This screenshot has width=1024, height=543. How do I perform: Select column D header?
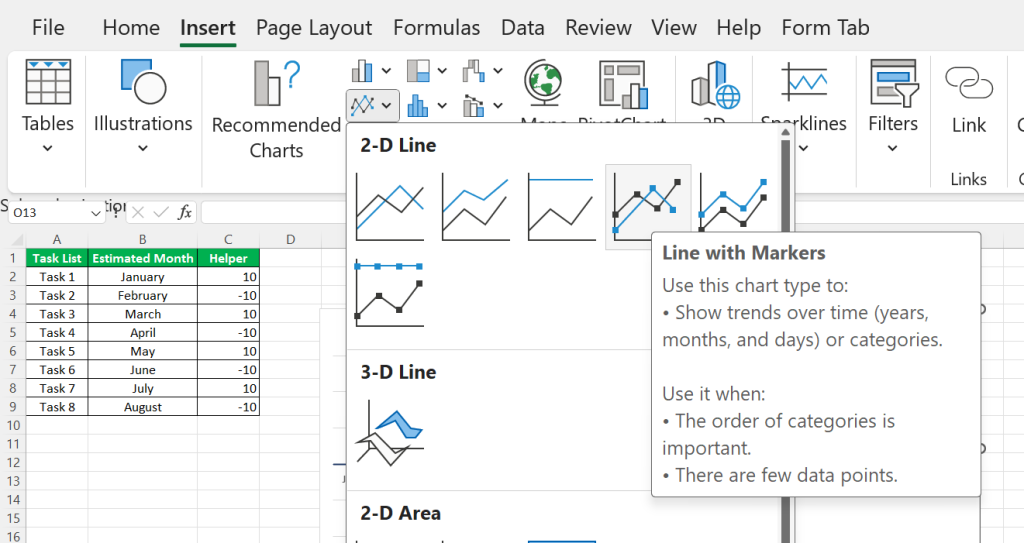pos(290,239)
